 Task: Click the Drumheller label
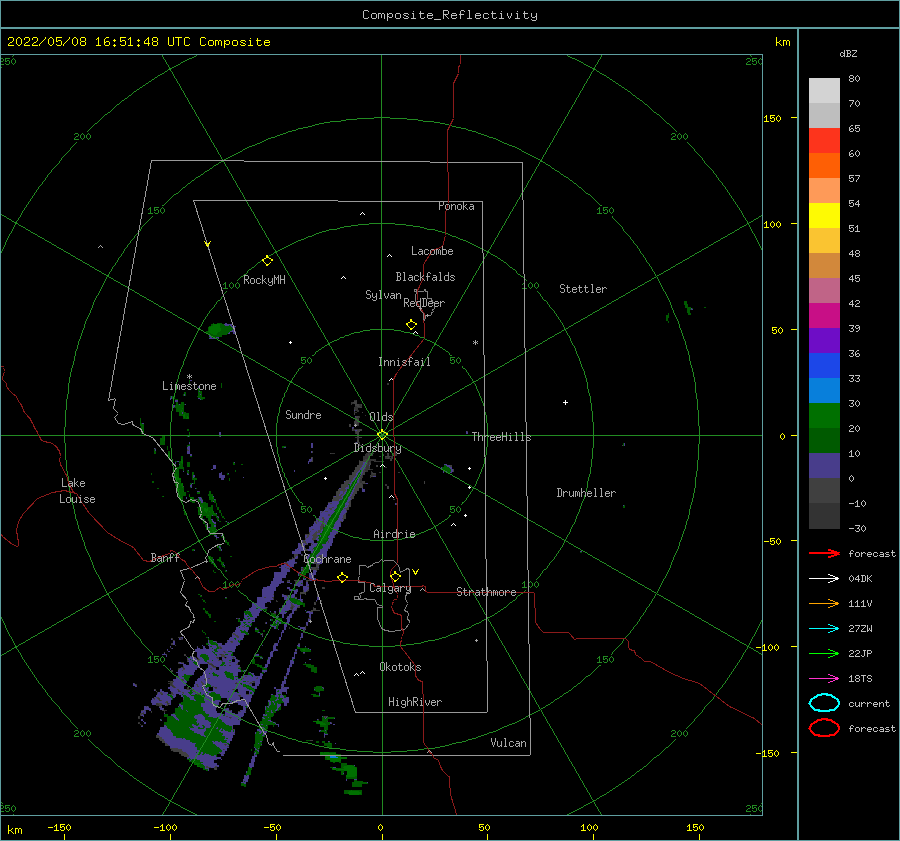point(586,493)
